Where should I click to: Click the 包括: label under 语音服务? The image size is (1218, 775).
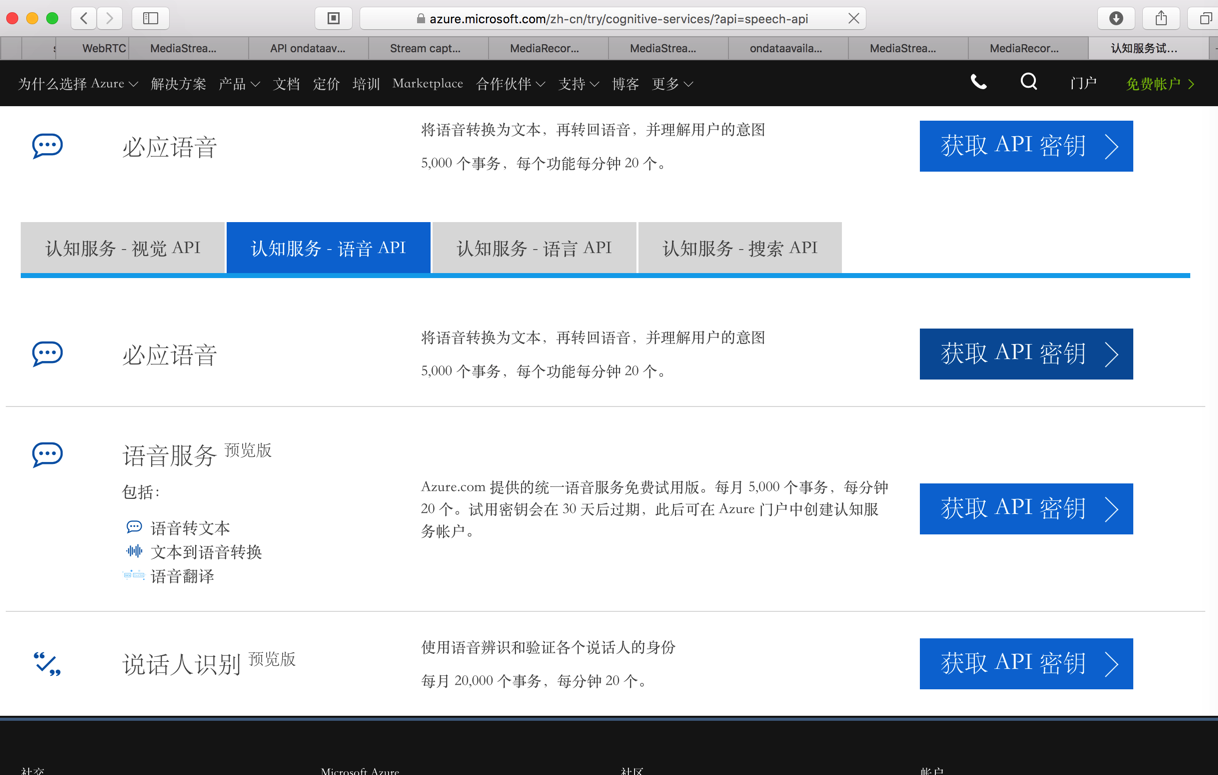pos(141,492)
